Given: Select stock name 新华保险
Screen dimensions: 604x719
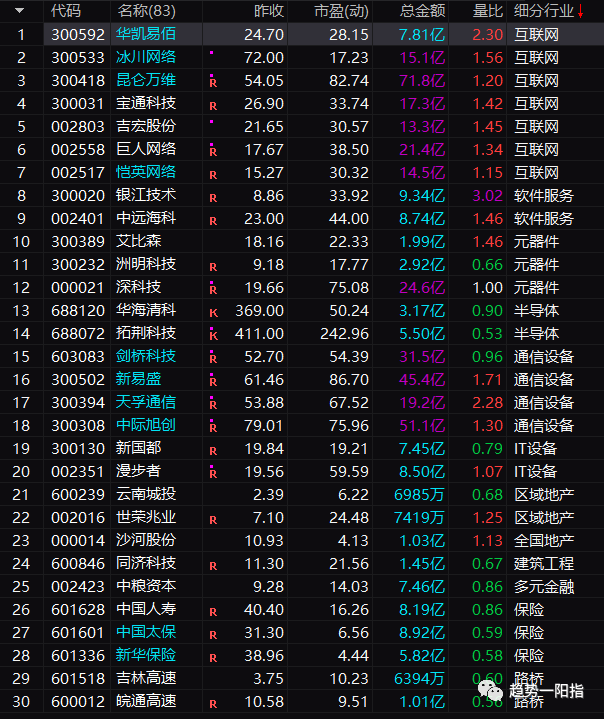Looking at the screenshot, I should click(x=146, y=655).
